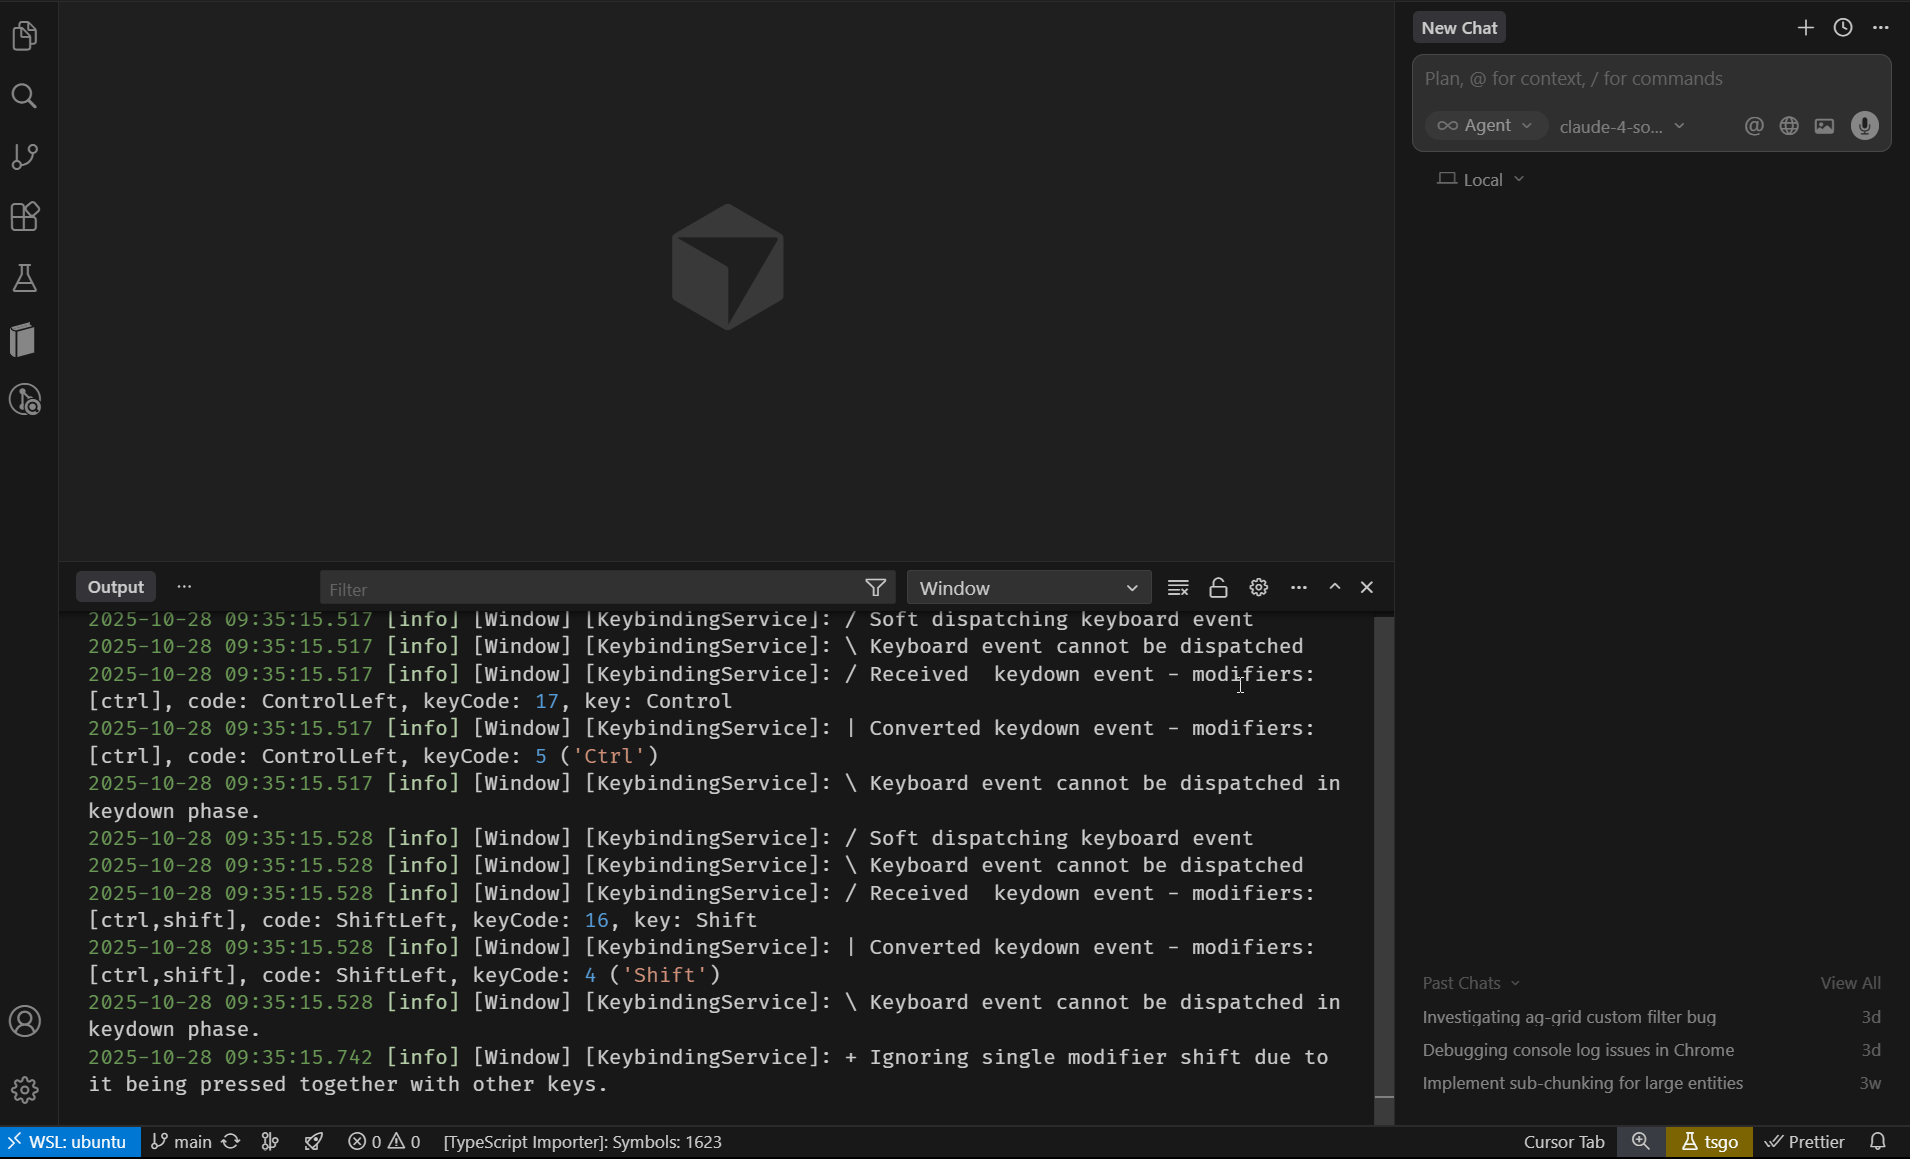Open hidden panel views ellipsis beside Output
1910x1159 pixels.
pos(184,587)
